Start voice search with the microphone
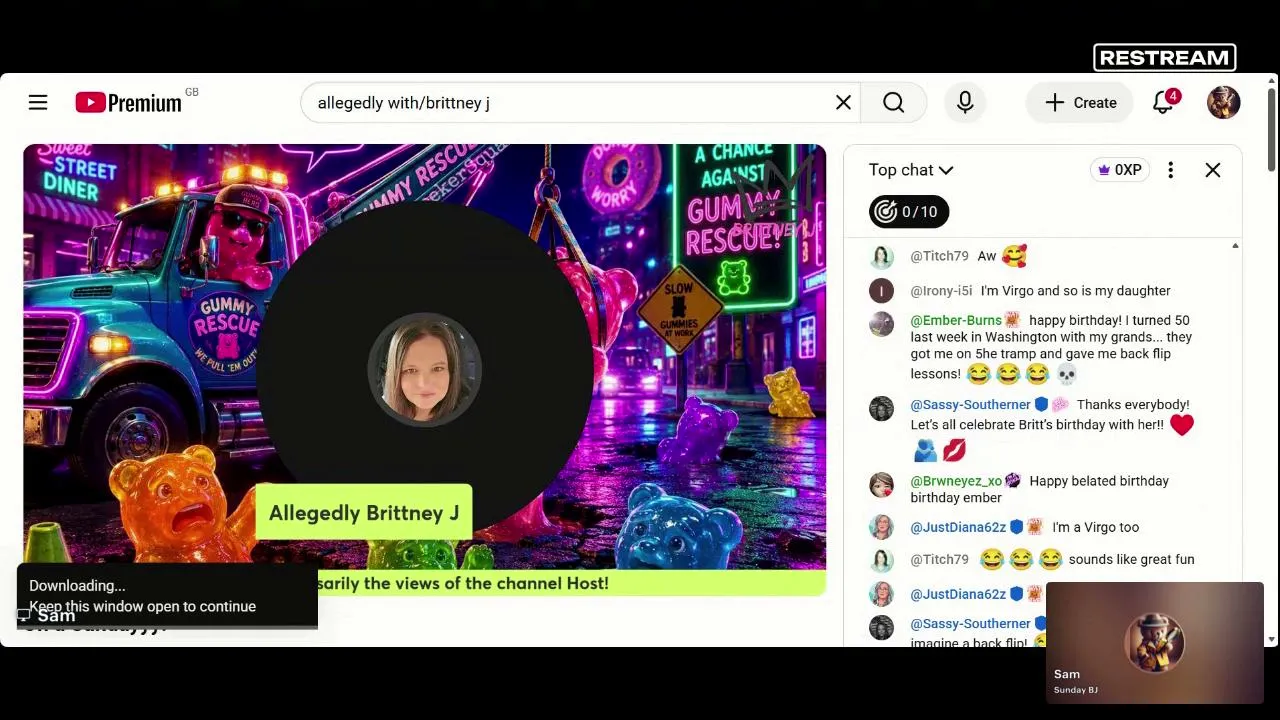The height and width of the screenshot is (720, 1280). 965,102
